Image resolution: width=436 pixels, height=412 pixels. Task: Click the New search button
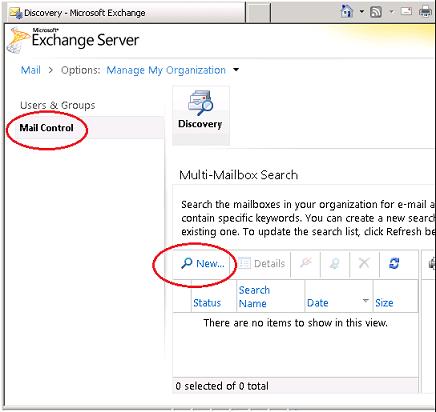[x=203, y=264]
